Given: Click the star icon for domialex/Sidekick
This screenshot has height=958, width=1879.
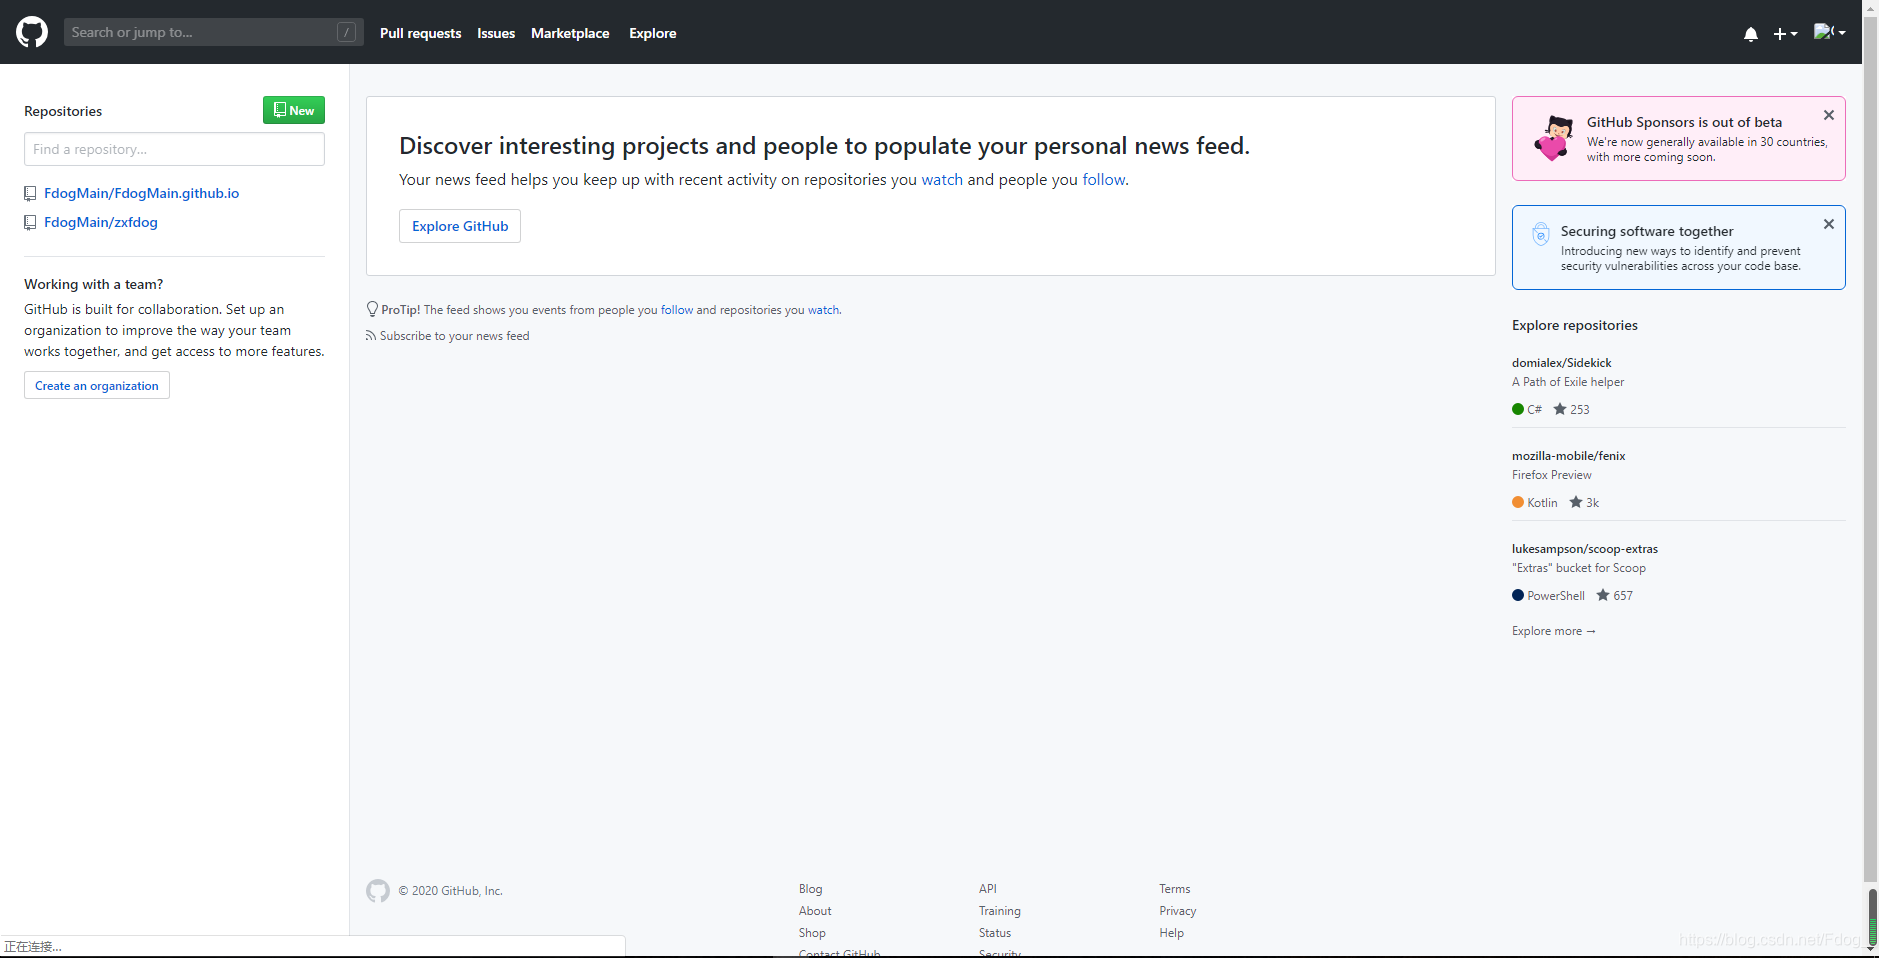Looking at the screenshot, I should click(1559, 409).
